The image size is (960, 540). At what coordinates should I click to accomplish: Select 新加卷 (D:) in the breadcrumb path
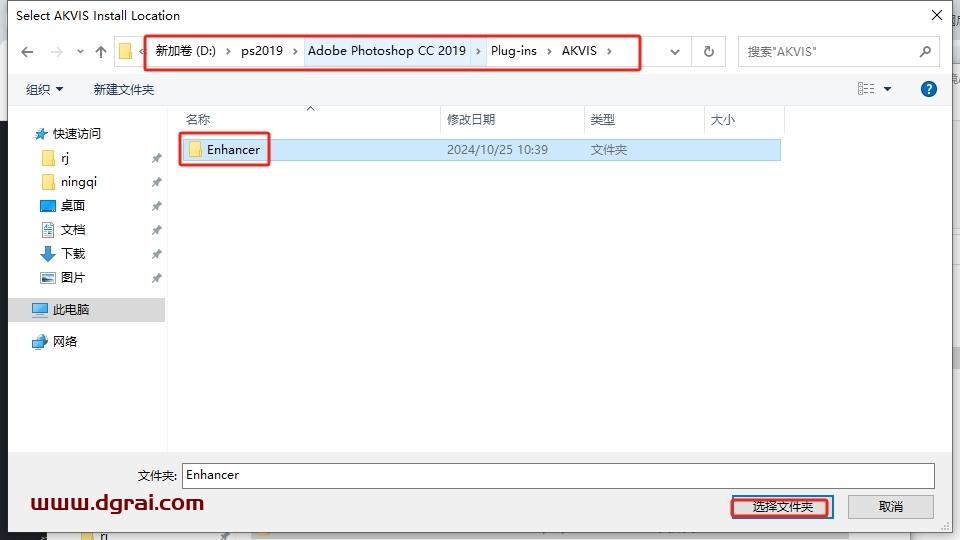tap(186, 51)
